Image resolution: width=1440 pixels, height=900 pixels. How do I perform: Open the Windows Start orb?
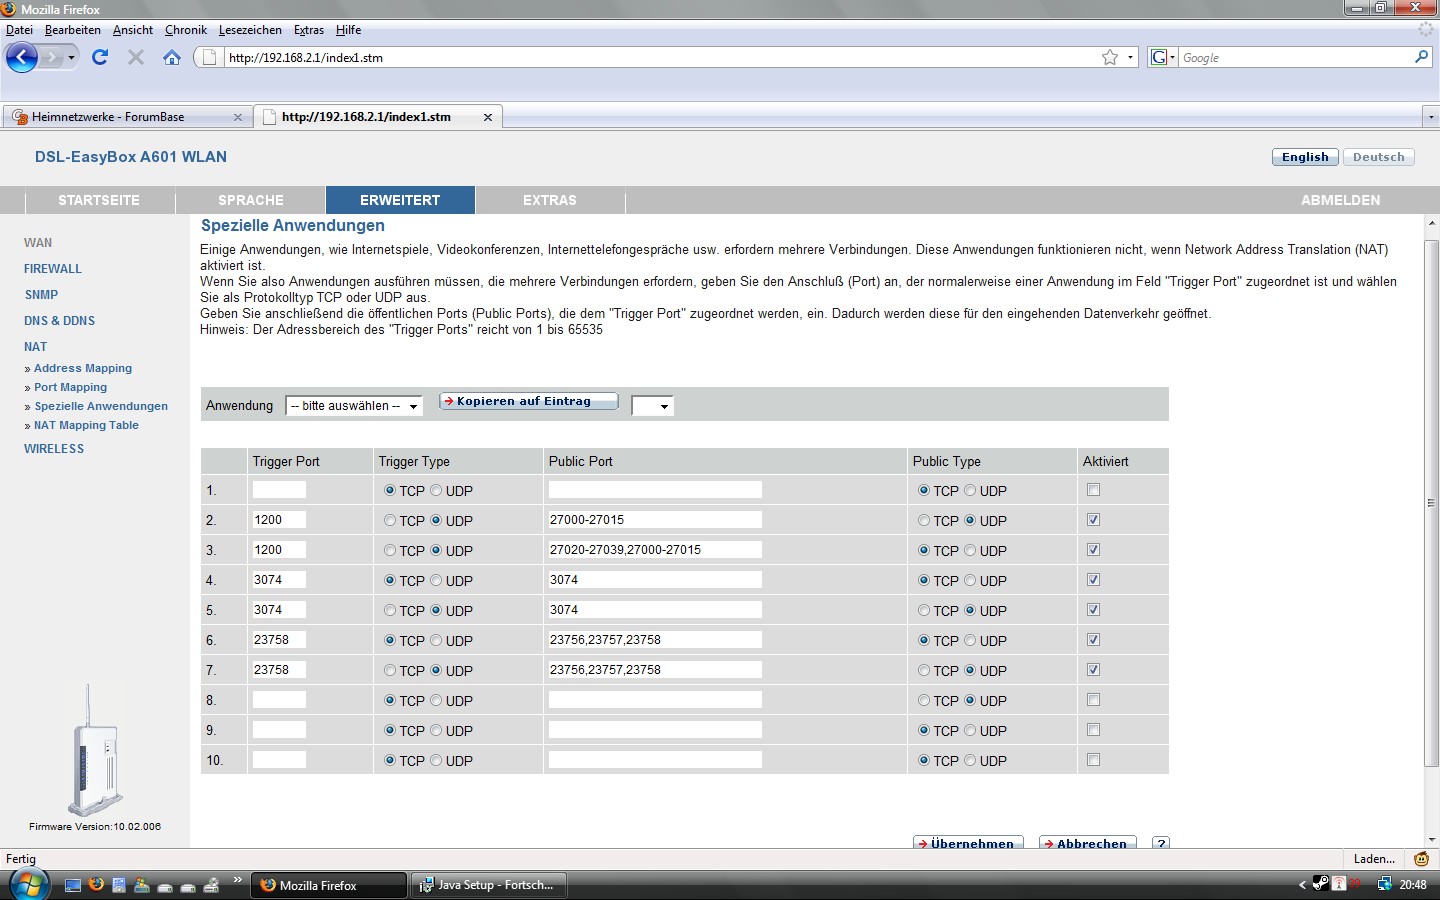[x=29, y=884]
